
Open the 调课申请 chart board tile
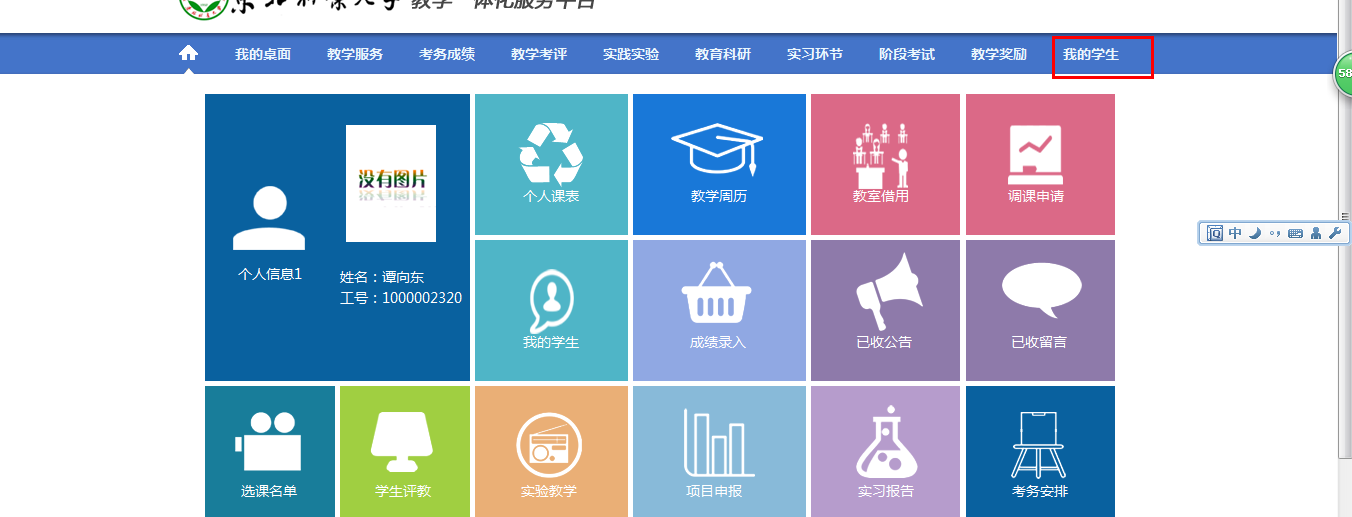click(x=1039, y=164)
